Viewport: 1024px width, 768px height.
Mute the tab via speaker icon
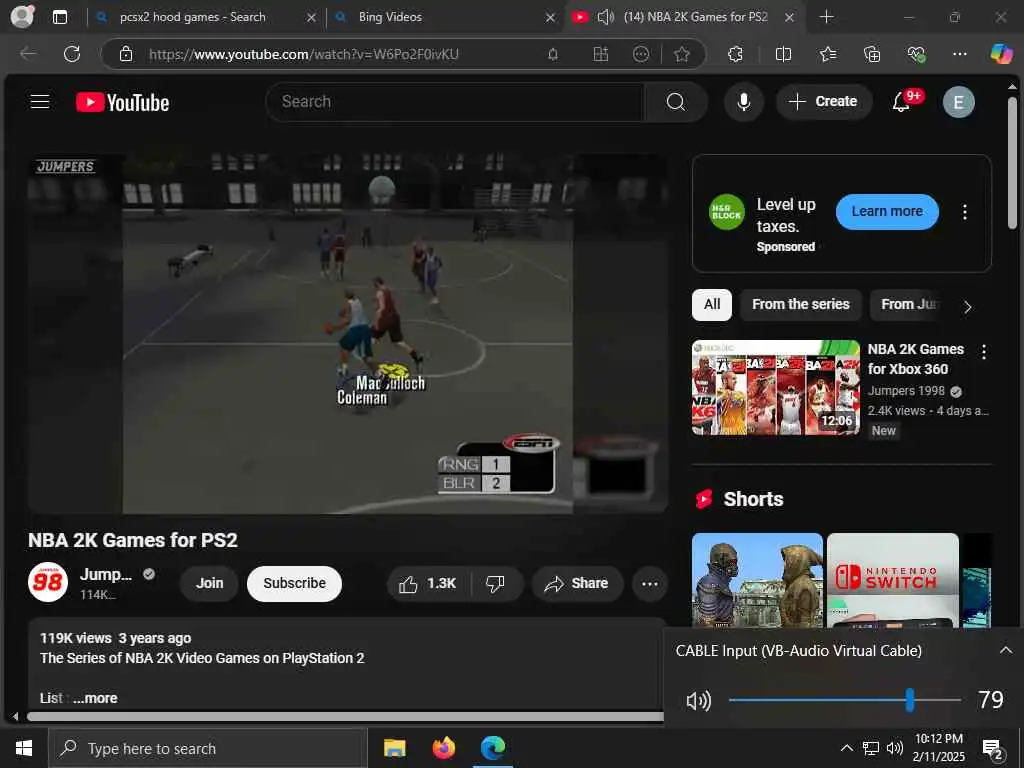point(606,17)
